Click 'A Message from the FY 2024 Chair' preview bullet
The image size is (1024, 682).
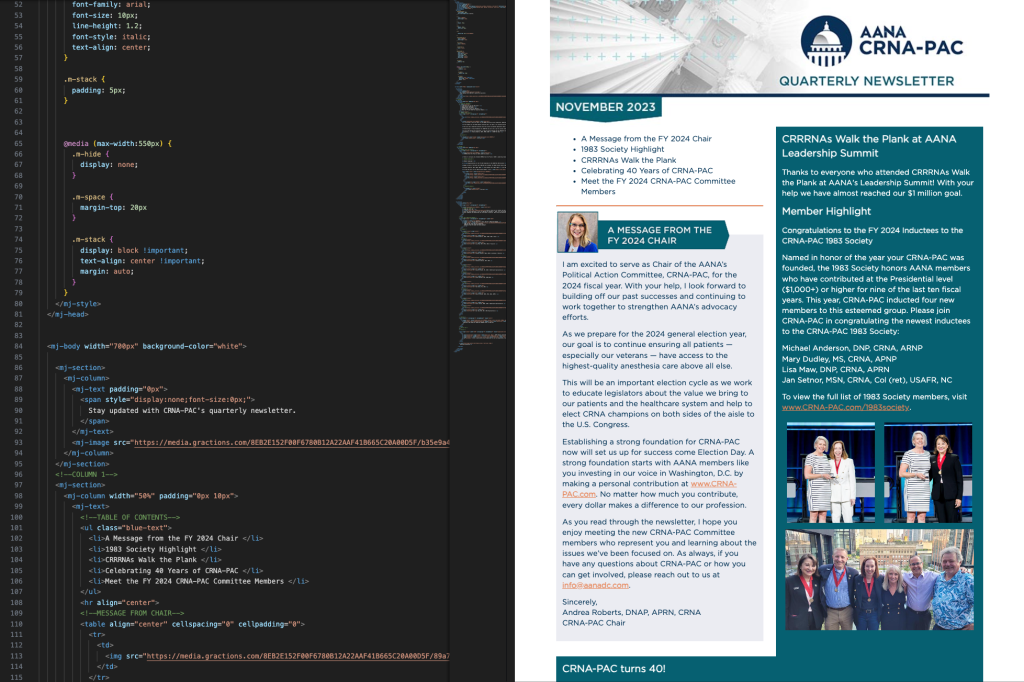[646, 138]
